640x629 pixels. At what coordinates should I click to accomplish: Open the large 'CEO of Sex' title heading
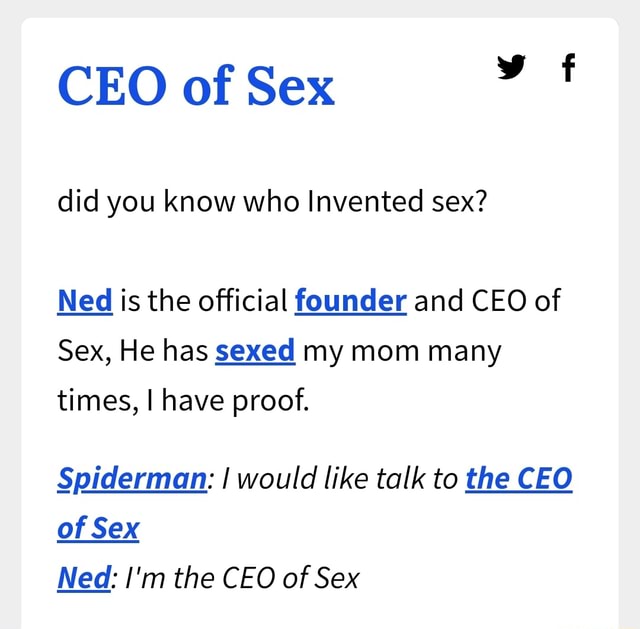coord(197,87)
